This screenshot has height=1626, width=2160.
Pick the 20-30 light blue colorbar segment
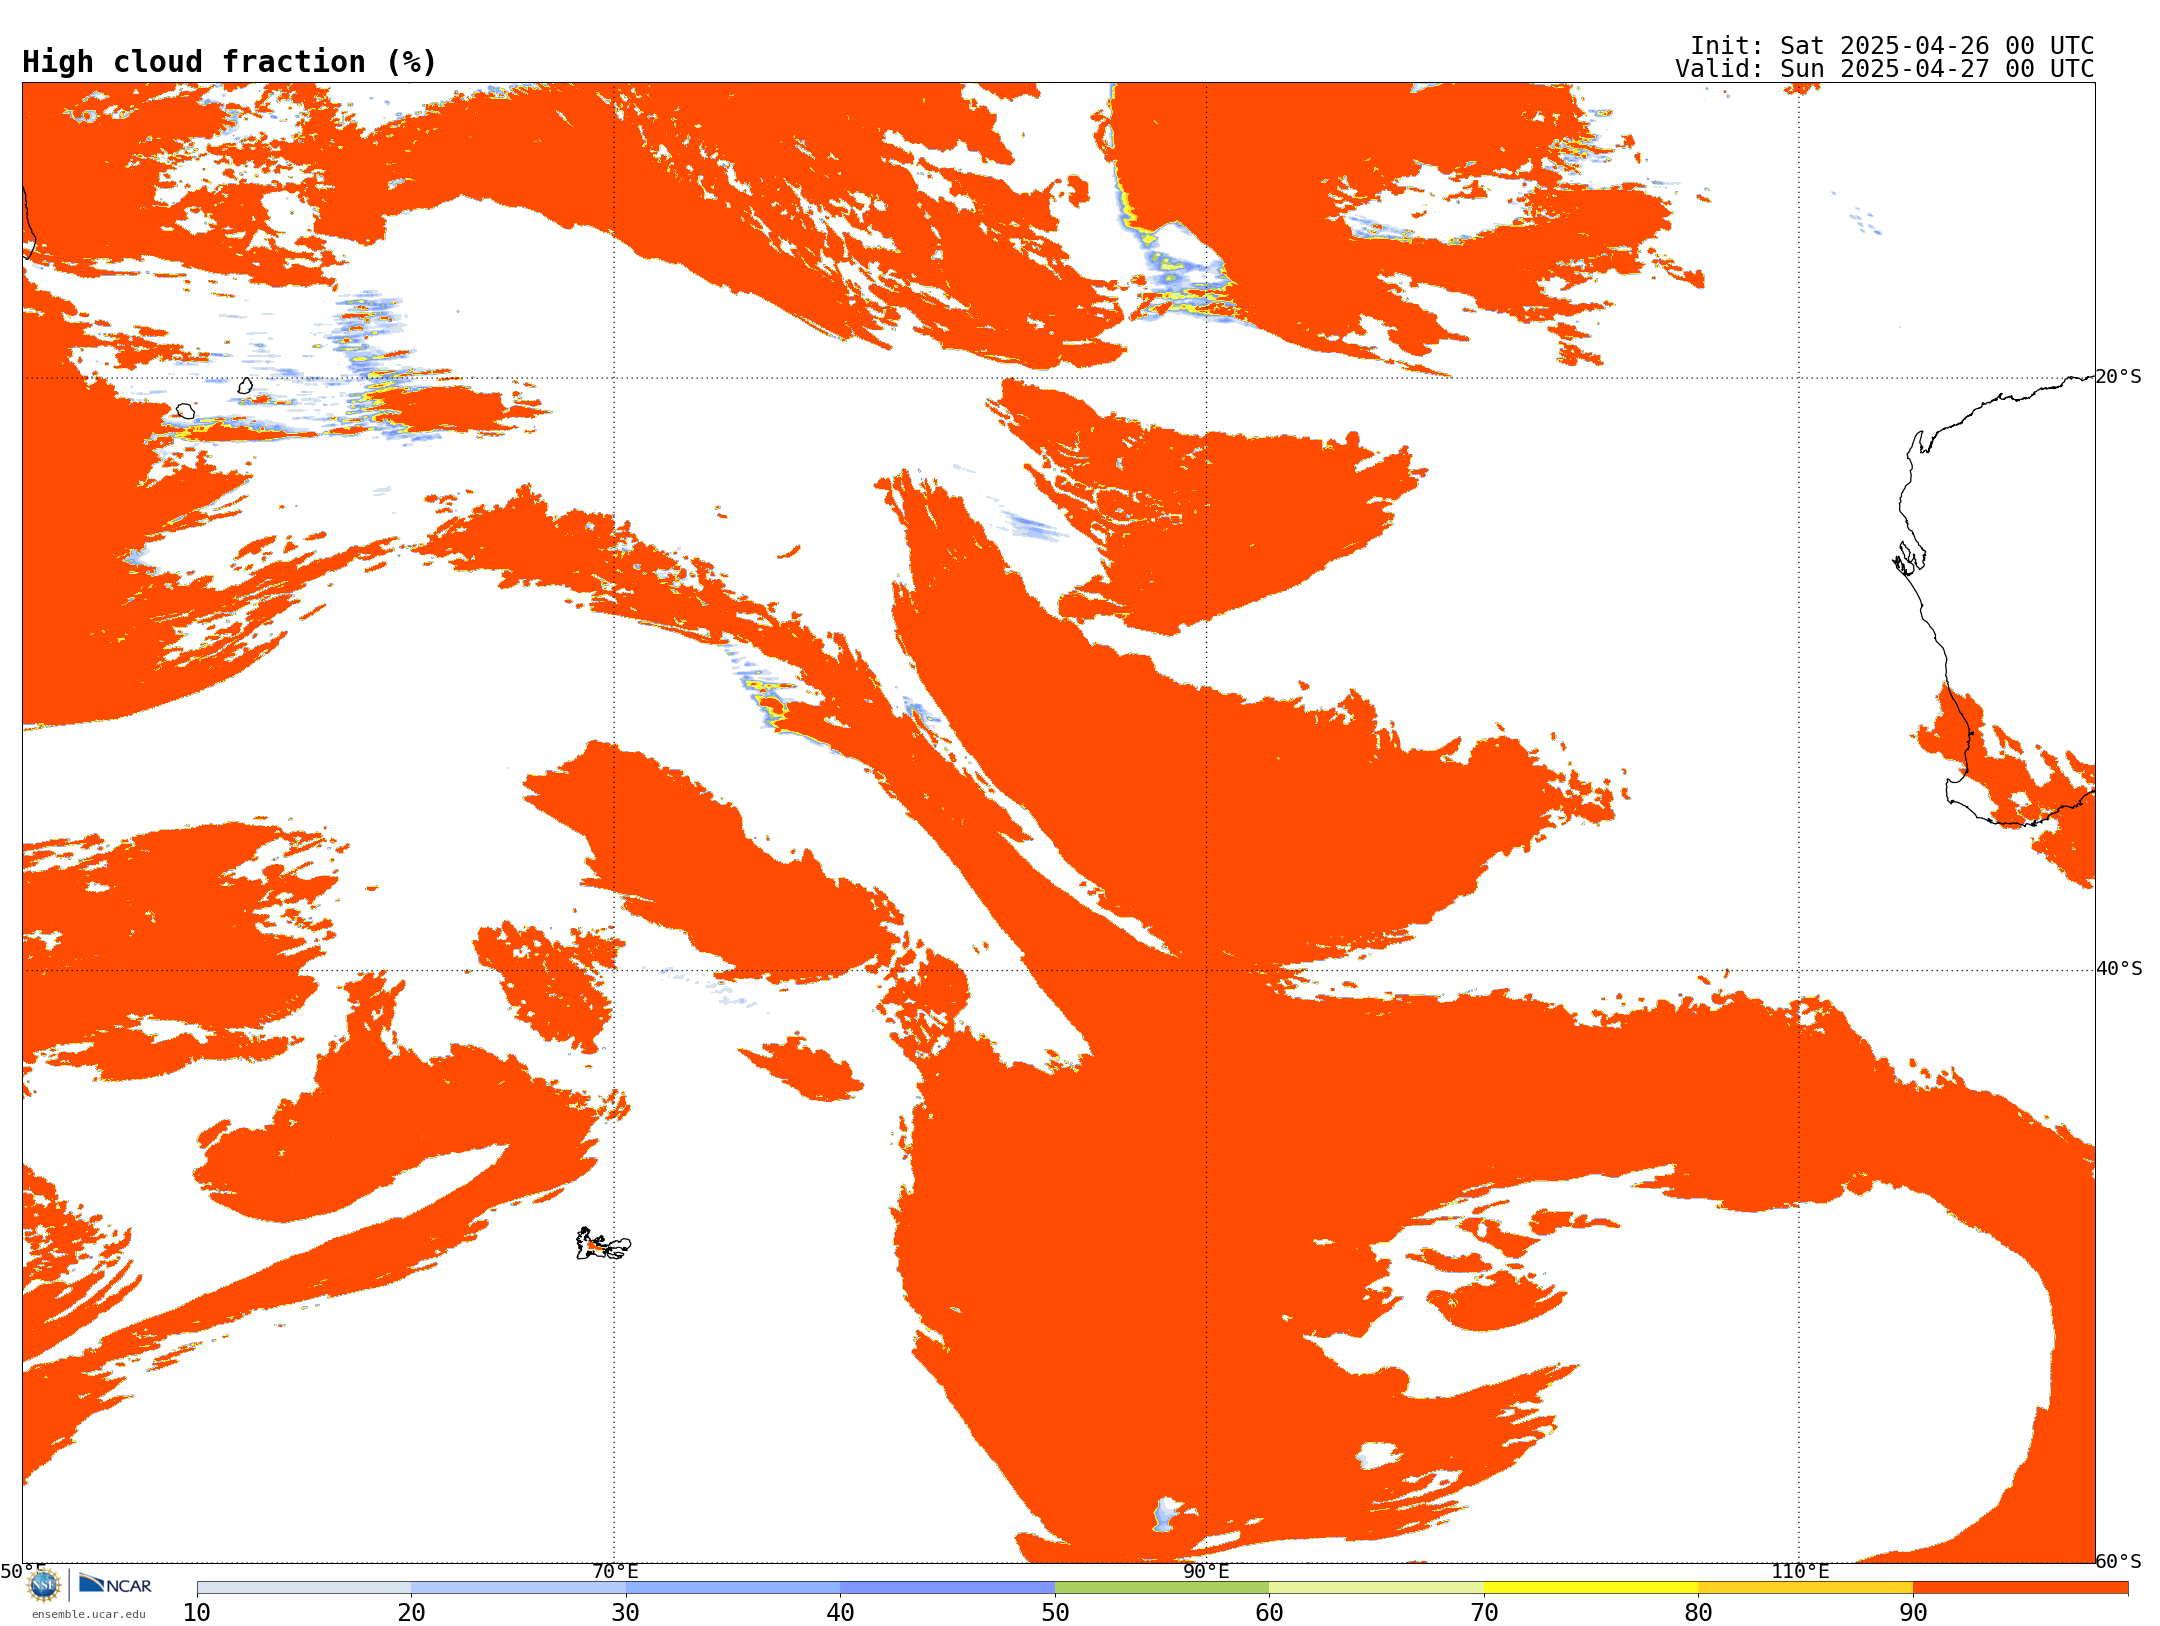(x=518, y=1588)
